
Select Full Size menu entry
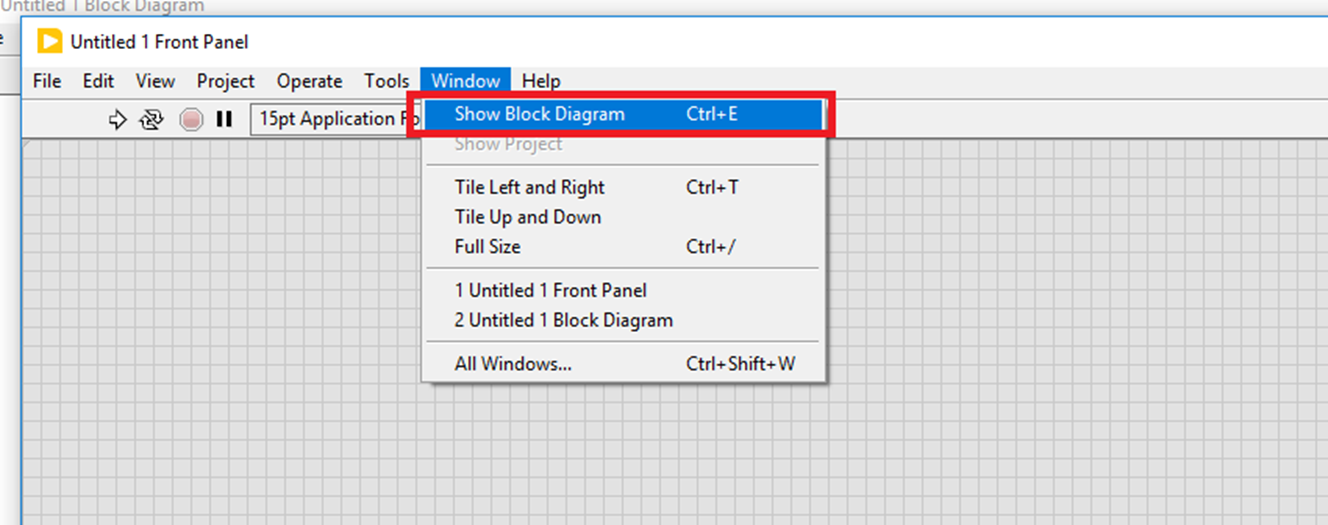(x=487, y=246)
